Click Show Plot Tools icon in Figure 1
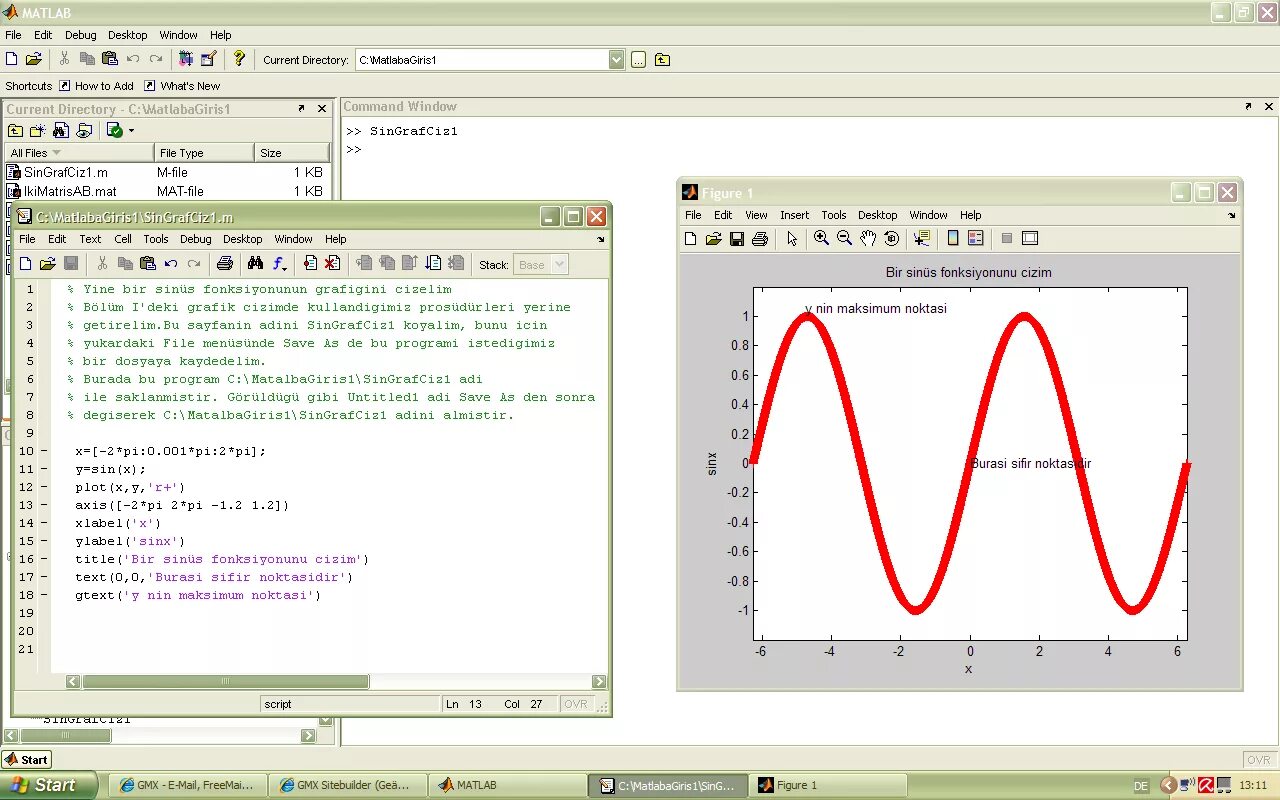Viewport: 1280px width, 800px height. [x=1030, y=238]
